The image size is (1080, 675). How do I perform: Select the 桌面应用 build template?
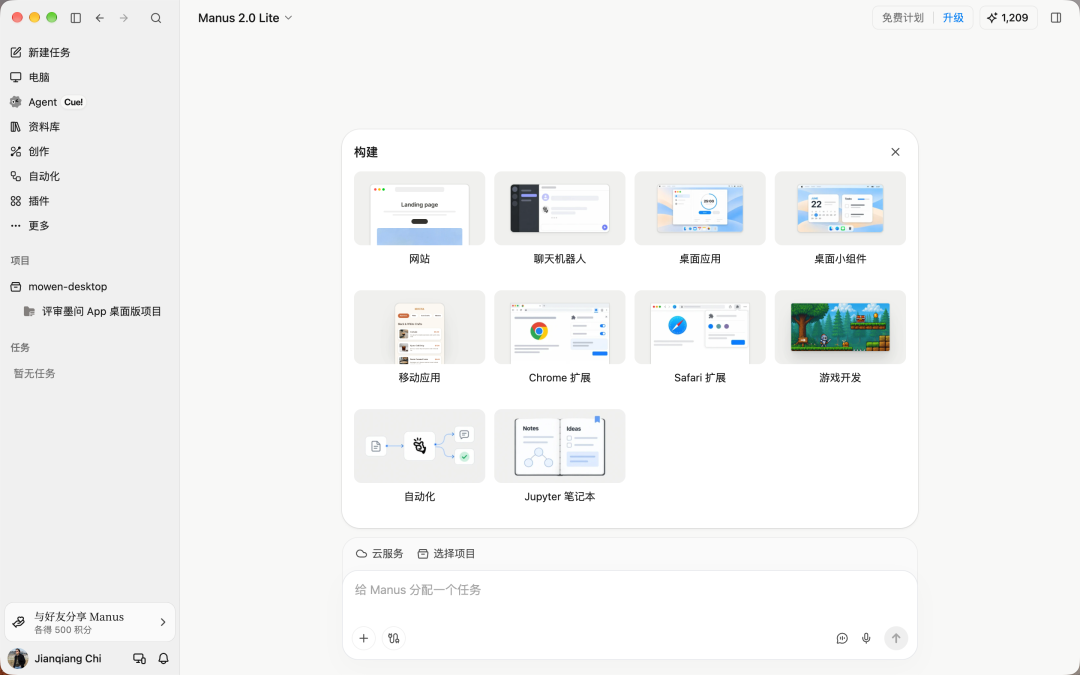pyautogui.click(x=700, y=220)
